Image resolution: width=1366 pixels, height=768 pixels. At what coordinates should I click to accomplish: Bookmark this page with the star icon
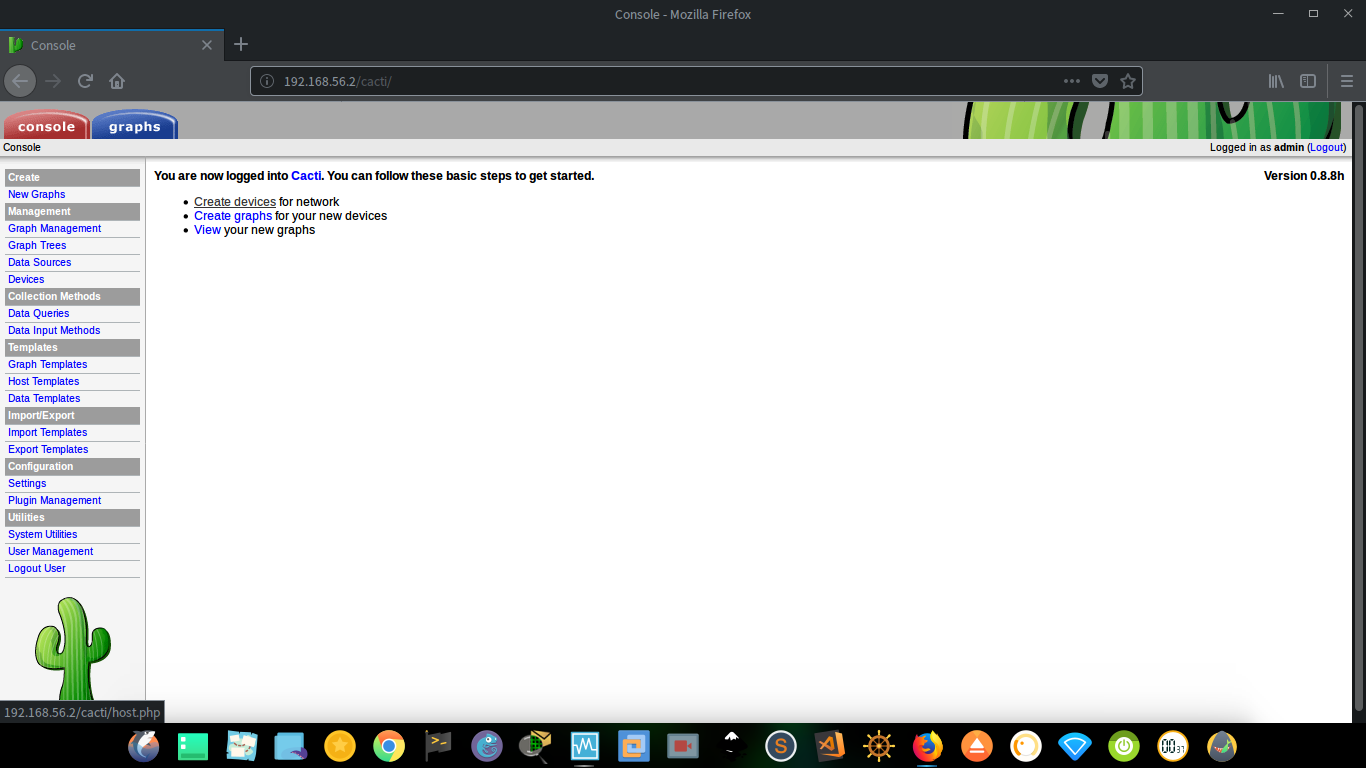pos(1128,81)
